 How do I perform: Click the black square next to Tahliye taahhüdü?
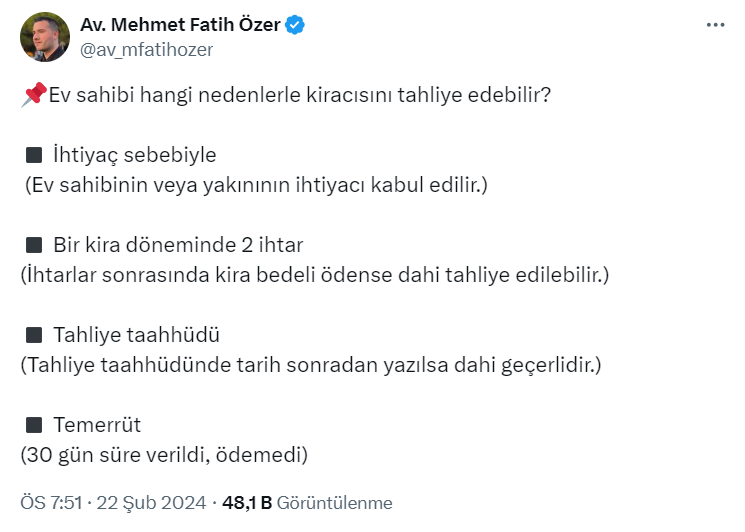(x=34, y=335)
